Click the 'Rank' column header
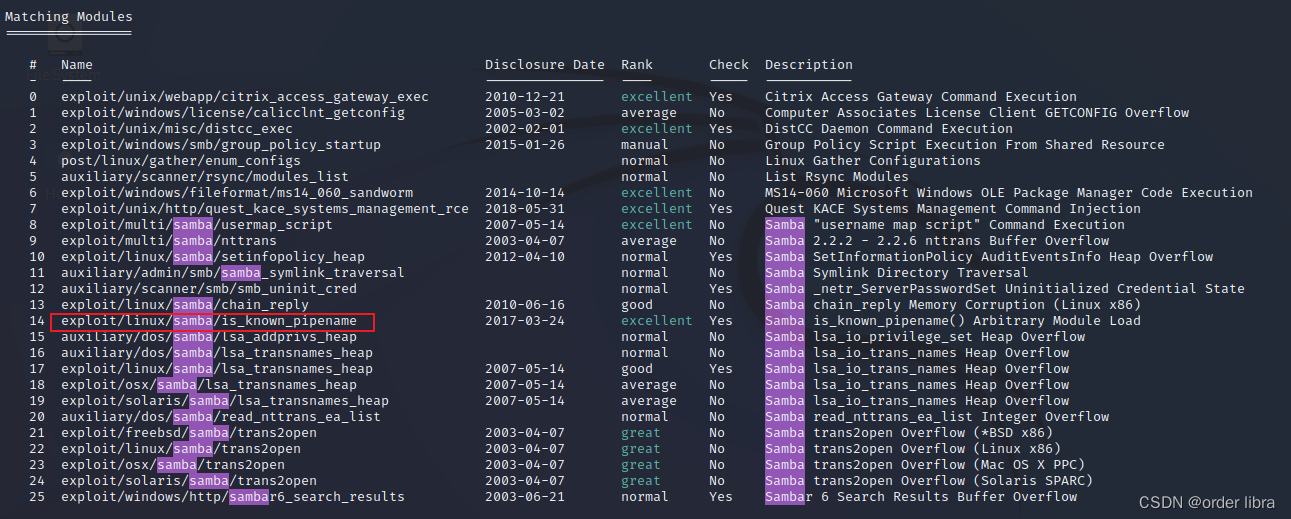This screenshot has width=1291, height=519. [637, 65]
